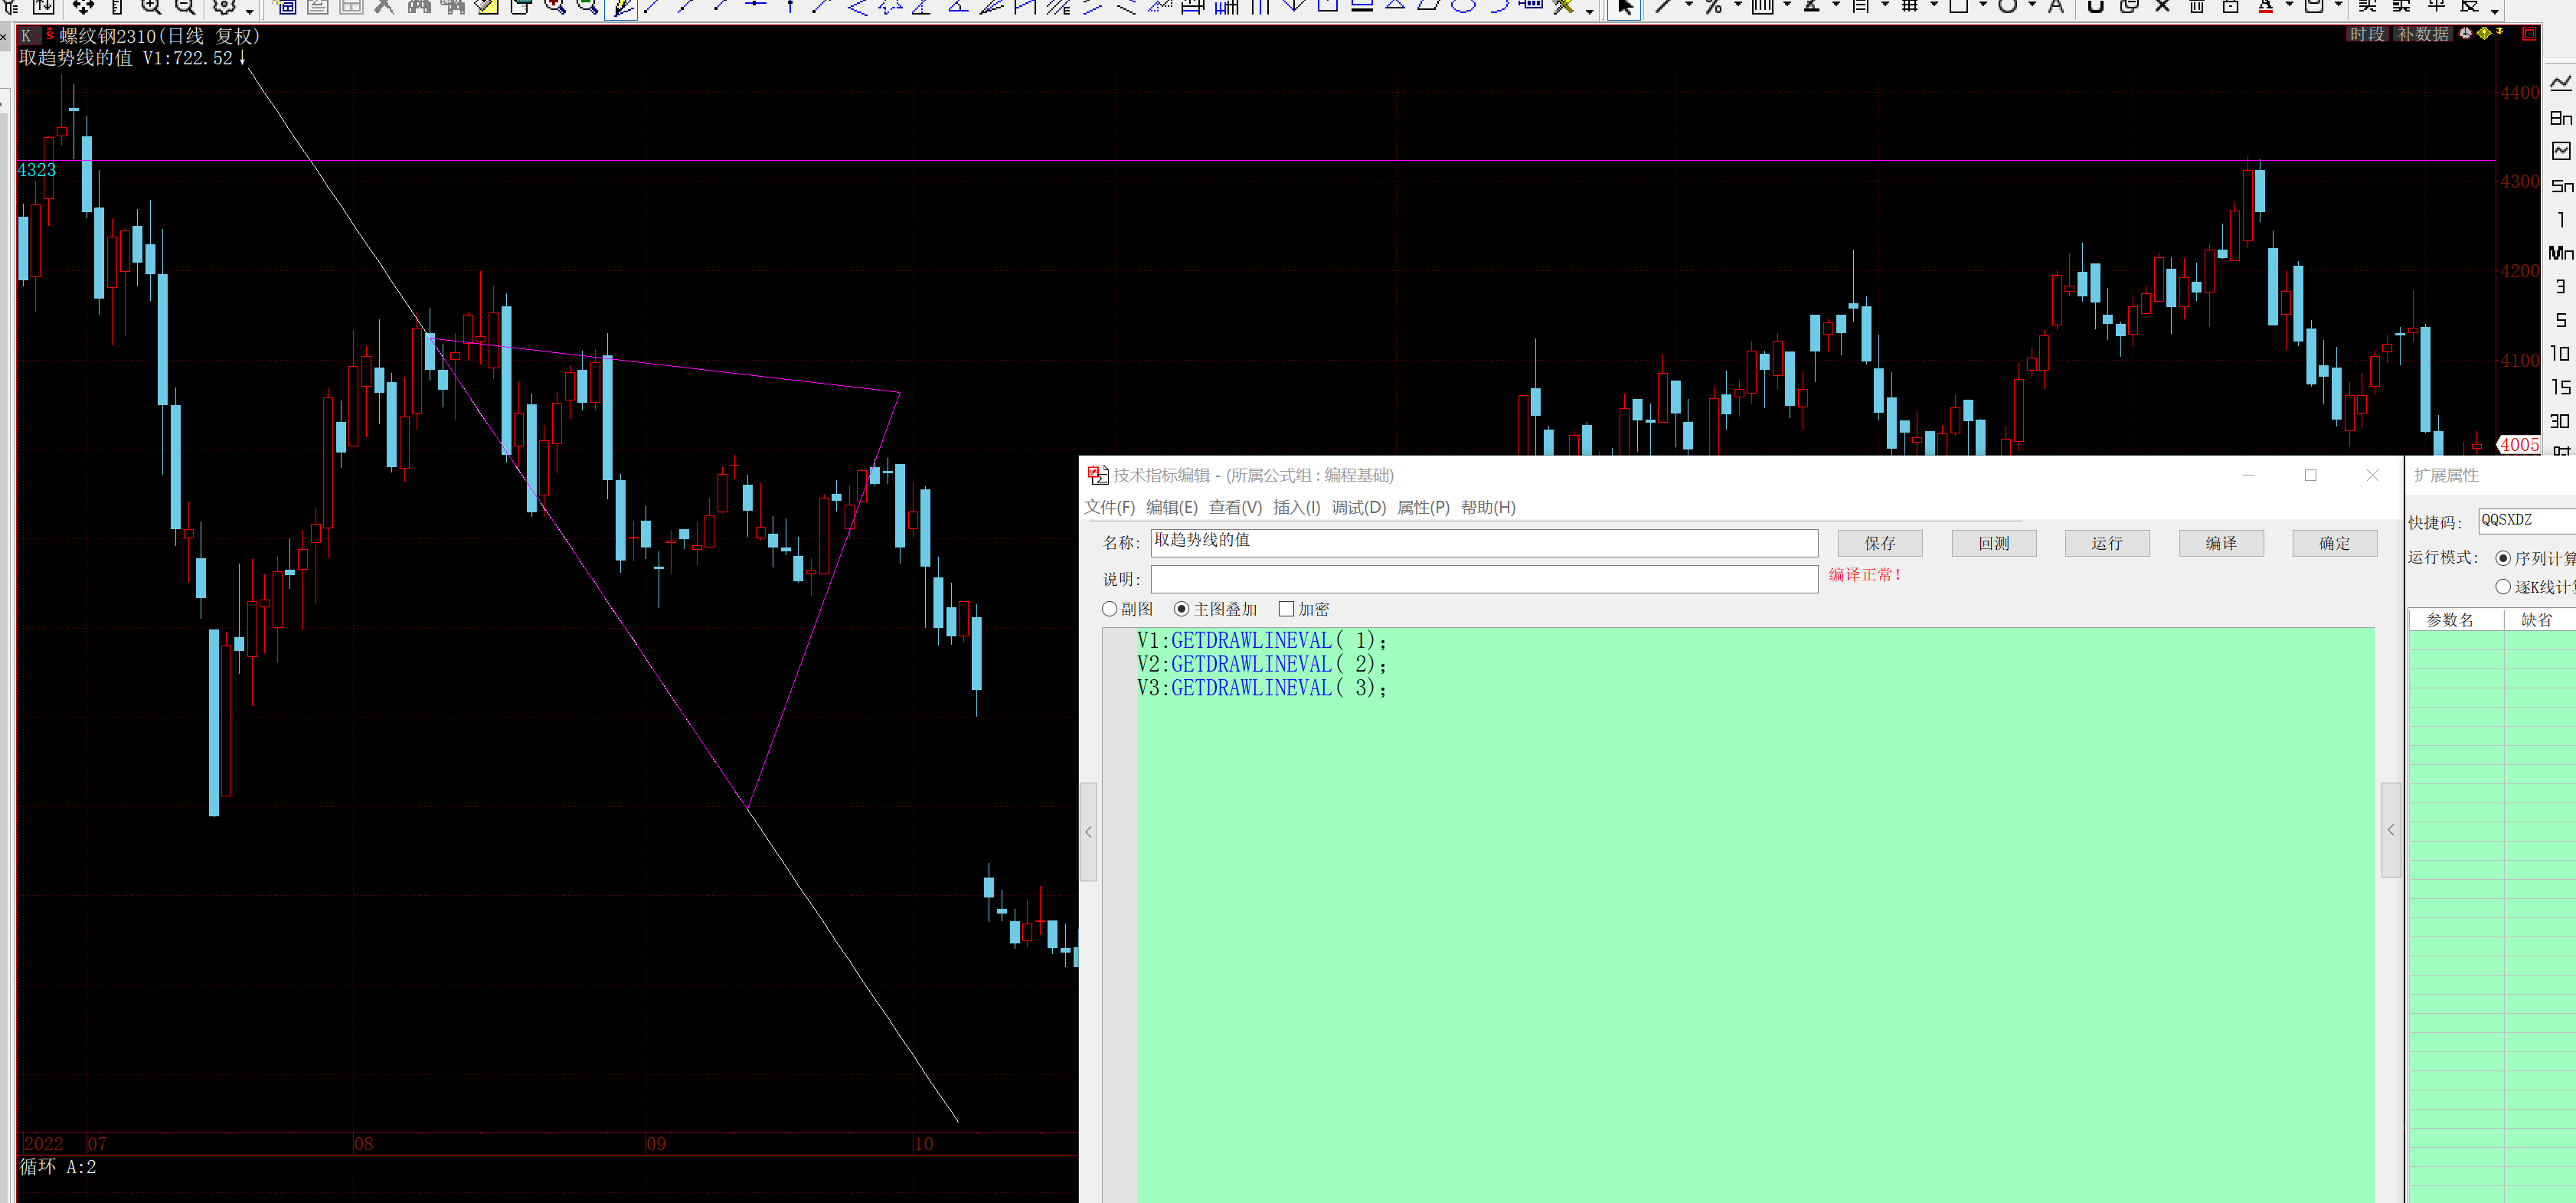Click the delete X drawing icon
This screenshot has width=2576, height=1203.
click(2163, 7)
